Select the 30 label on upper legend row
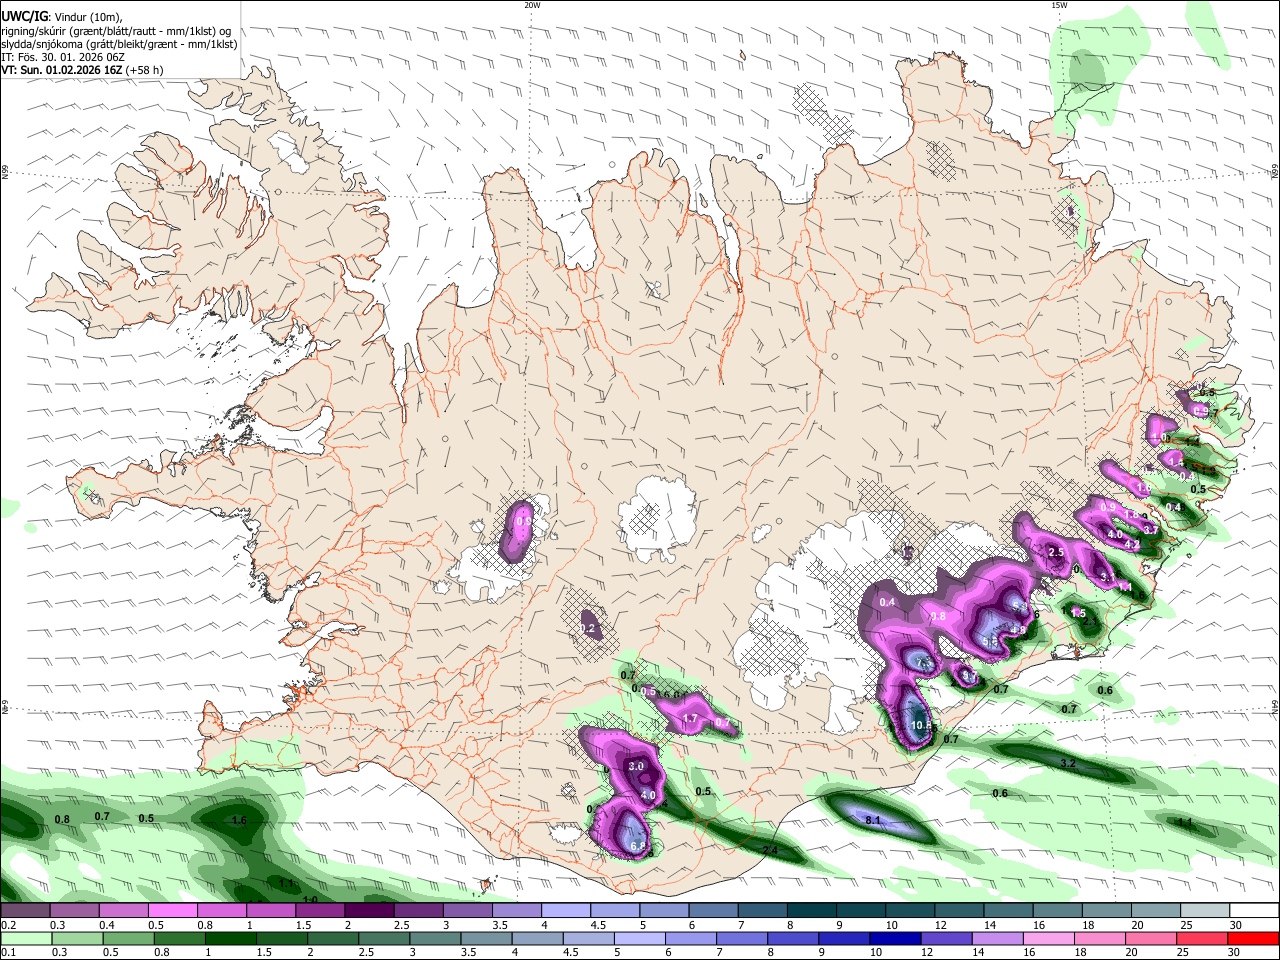The width and height of the screenshot is (1280, 960). click(1236, 925)
